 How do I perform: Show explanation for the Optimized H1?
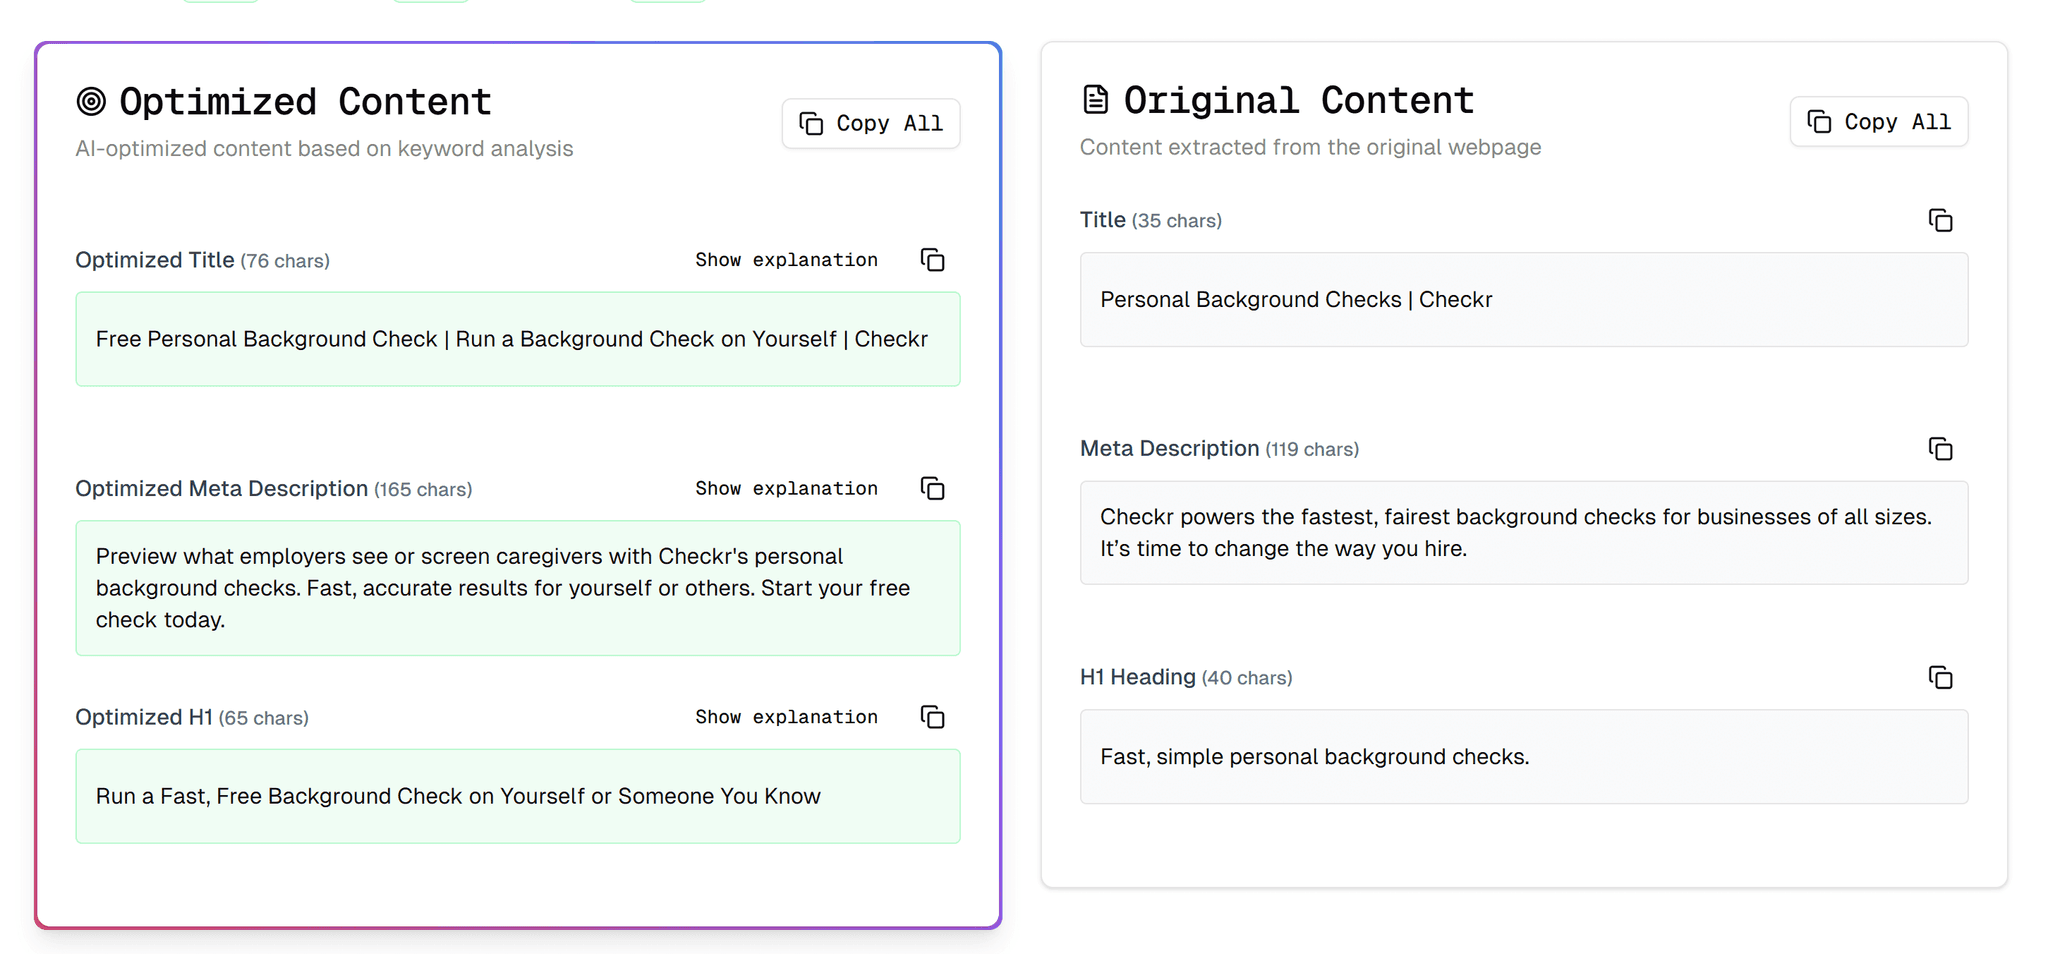786,717
